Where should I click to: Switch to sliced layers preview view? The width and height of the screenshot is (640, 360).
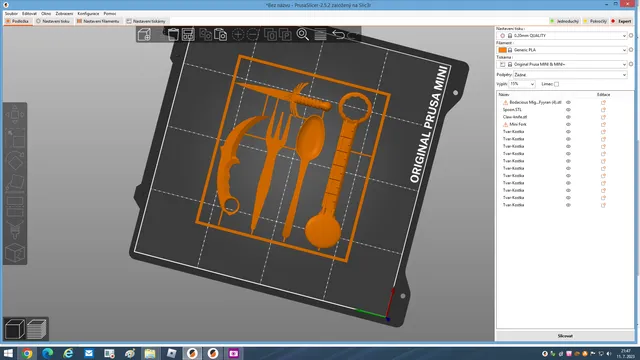click(x=37, y=329)
